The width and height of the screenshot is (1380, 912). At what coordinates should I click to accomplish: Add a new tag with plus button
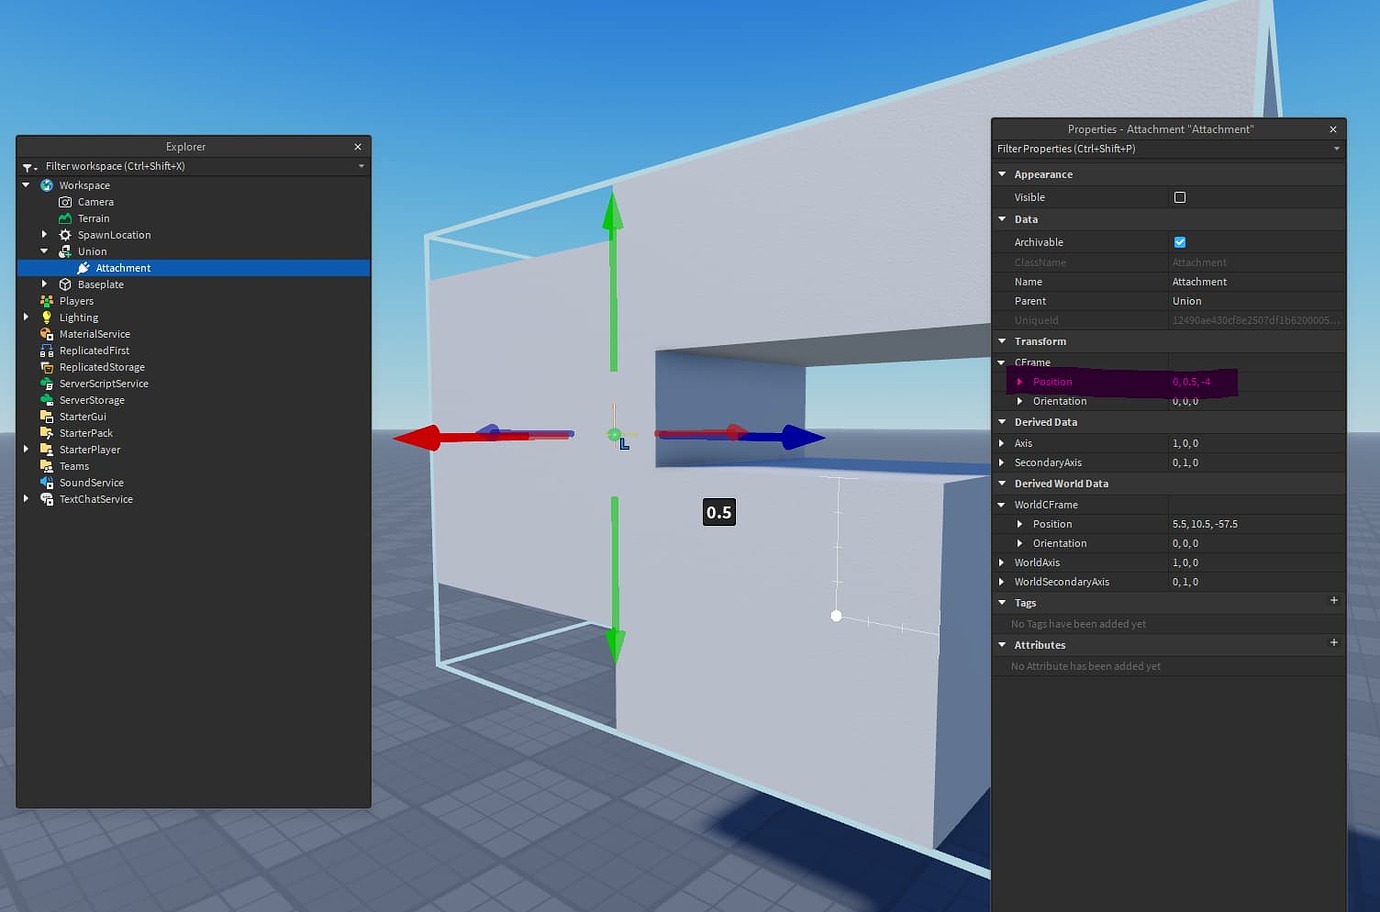[x=1334, y=601]
